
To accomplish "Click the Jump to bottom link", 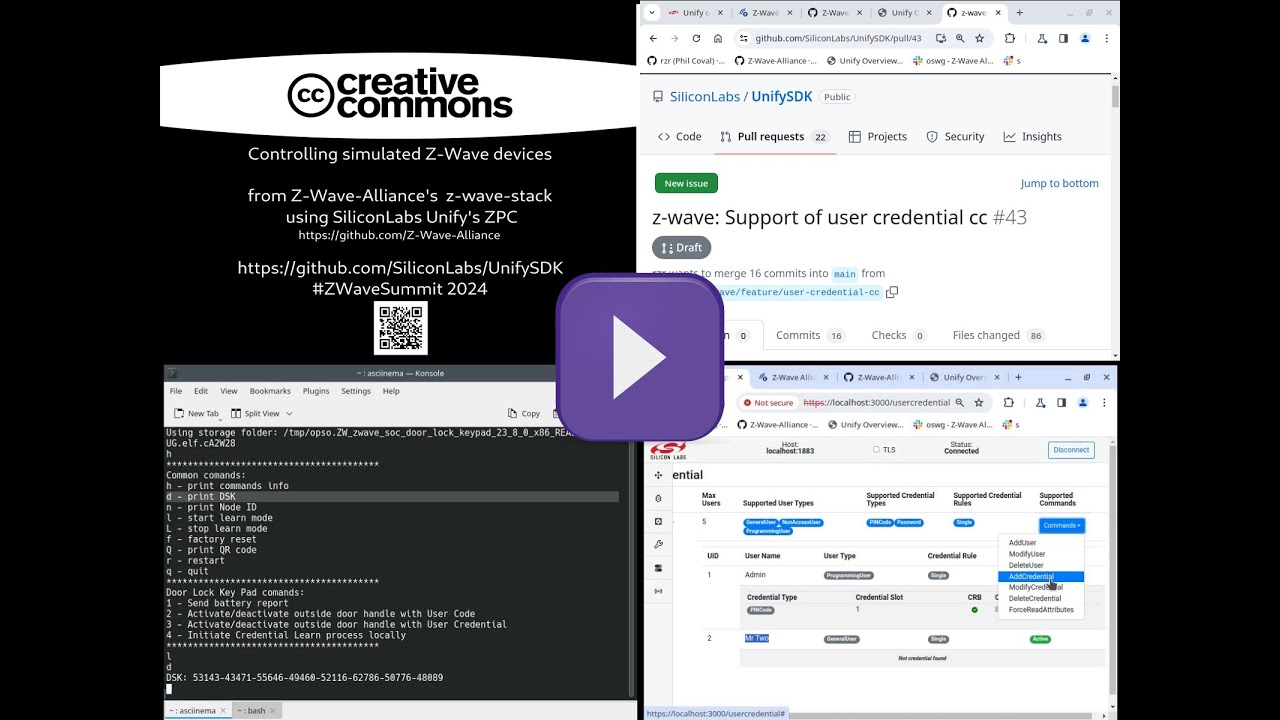I will click(x=1059, y=183).
